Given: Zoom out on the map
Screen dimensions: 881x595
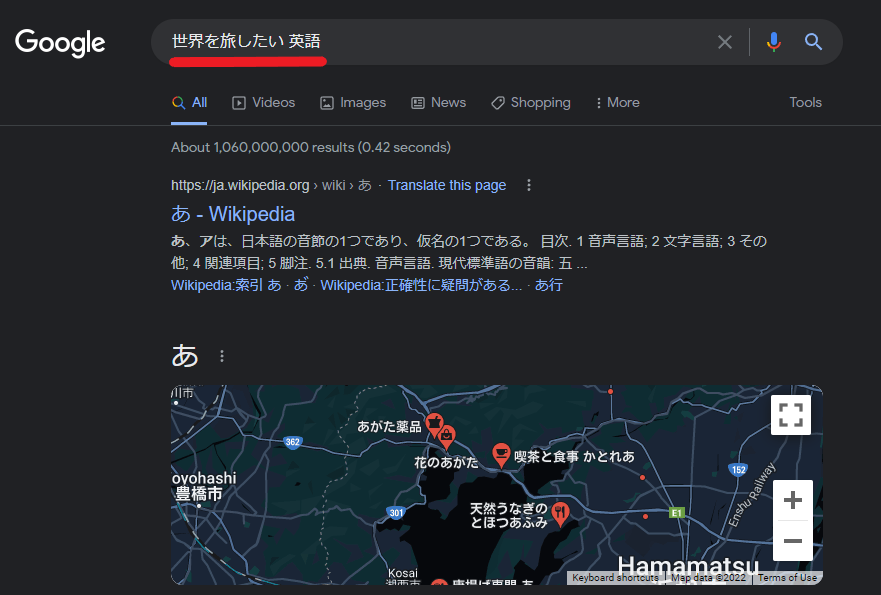Looking at the screenshot, I should tap(792, 541).
